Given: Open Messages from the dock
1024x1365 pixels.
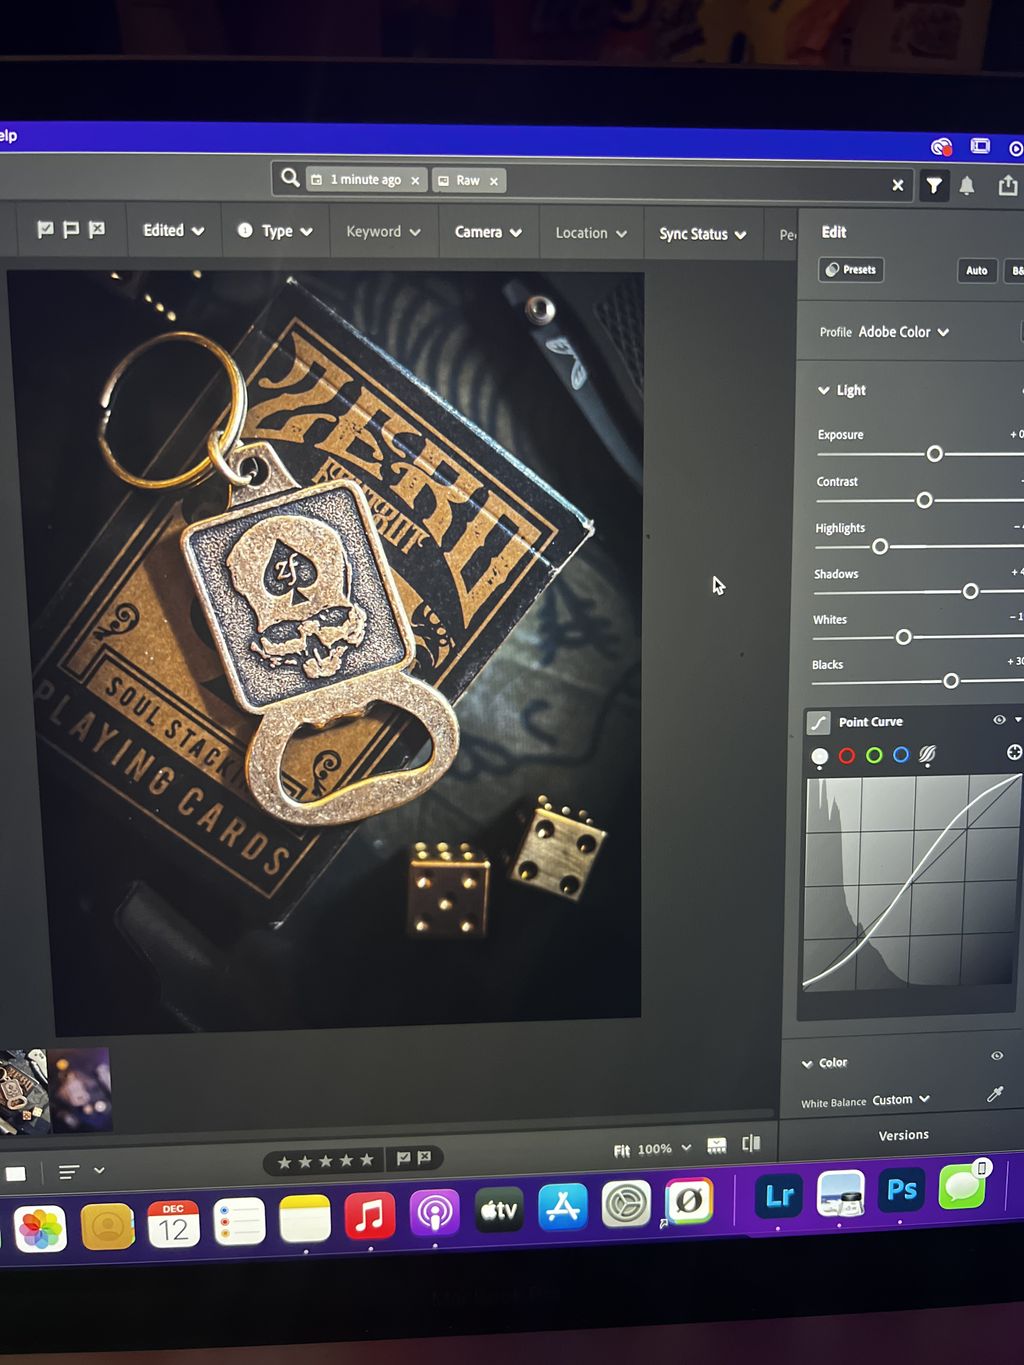Looking at the screenshot, I should (962, 1186).
